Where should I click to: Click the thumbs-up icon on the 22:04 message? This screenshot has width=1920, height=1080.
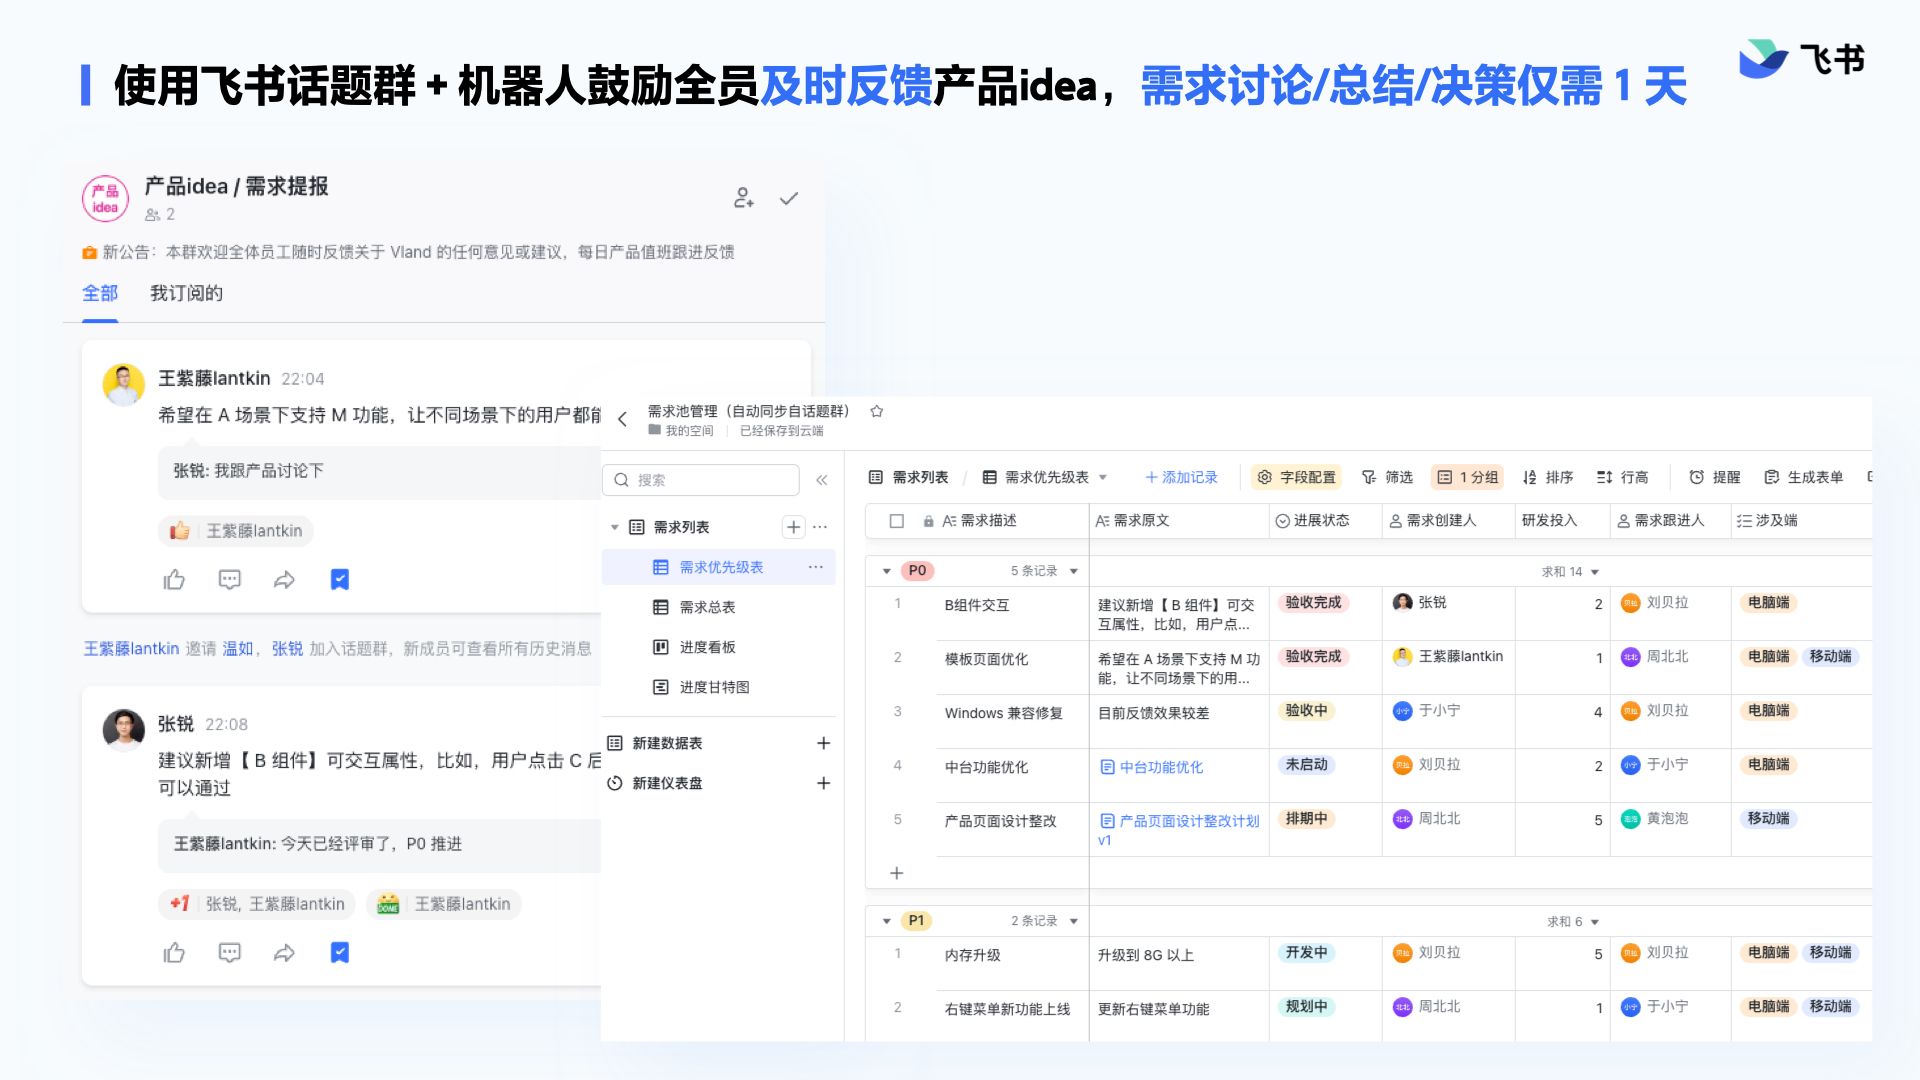(x=174, y=580)
